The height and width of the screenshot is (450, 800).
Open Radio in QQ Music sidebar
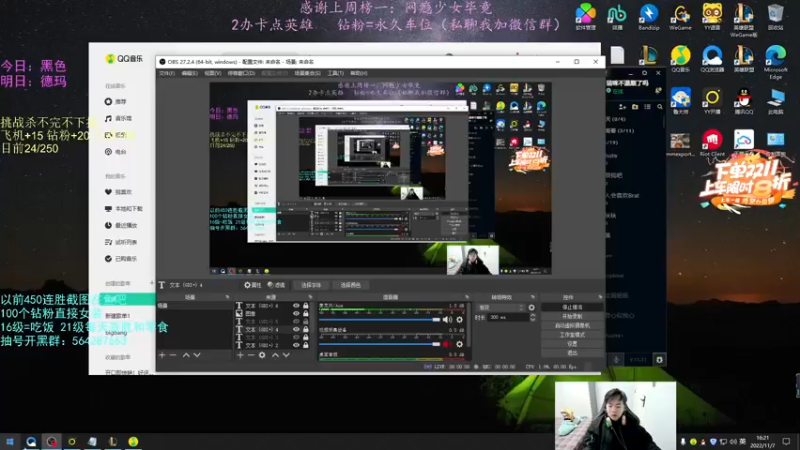pyautogui.click(x=116, y=152)
